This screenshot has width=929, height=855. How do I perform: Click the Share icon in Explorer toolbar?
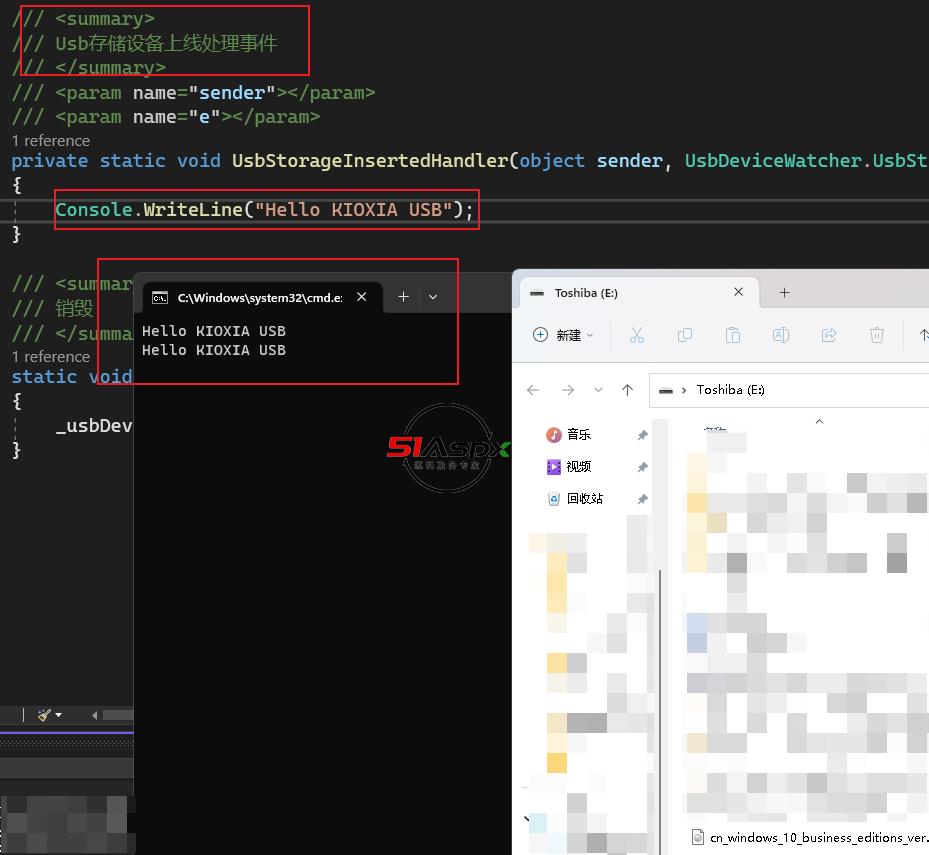(x=829, y=335)
